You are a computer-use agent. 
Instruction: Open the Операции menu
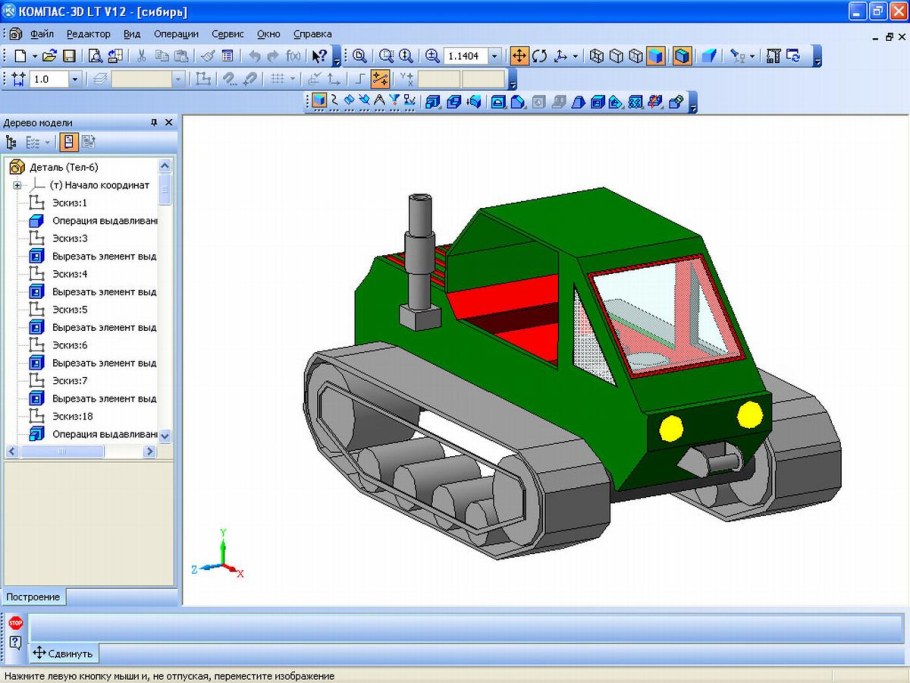coord(176,33)
